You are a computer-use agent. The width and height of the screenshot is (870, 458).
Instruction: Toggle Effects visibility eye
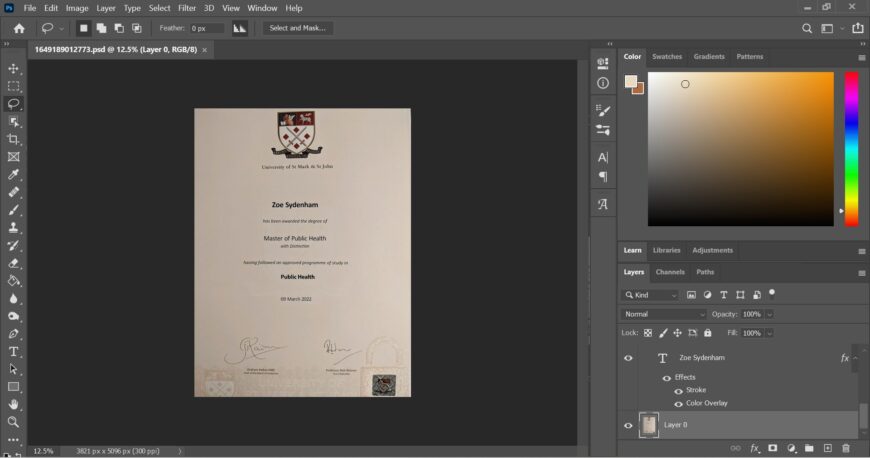(x=666, y=378)
